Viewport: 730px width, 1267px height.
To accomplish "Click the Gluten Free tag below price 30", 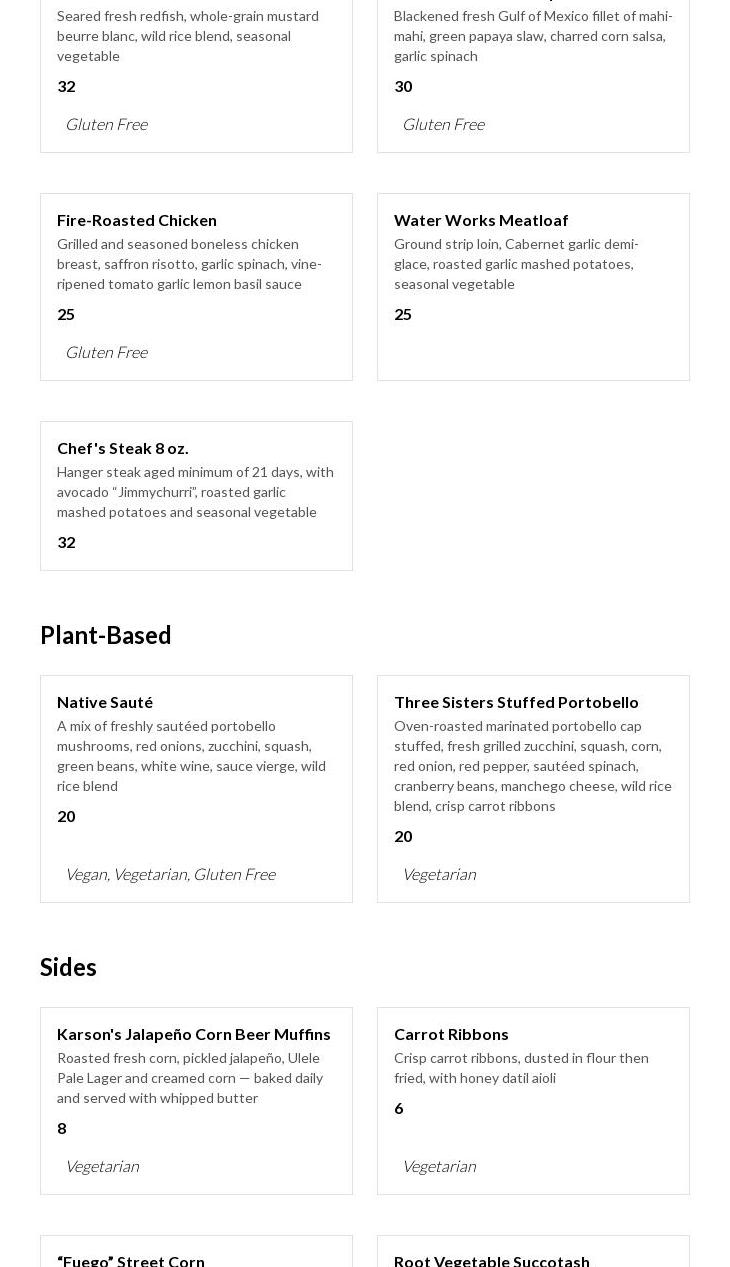I will pos(443,124).
